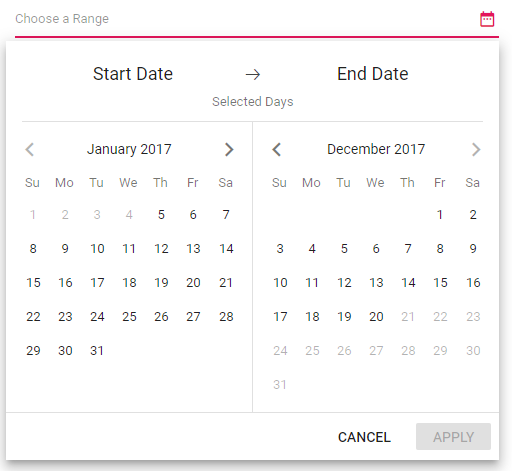512x471 pixels.
Task: Click the APPLY button
Action: pos(453,437)
